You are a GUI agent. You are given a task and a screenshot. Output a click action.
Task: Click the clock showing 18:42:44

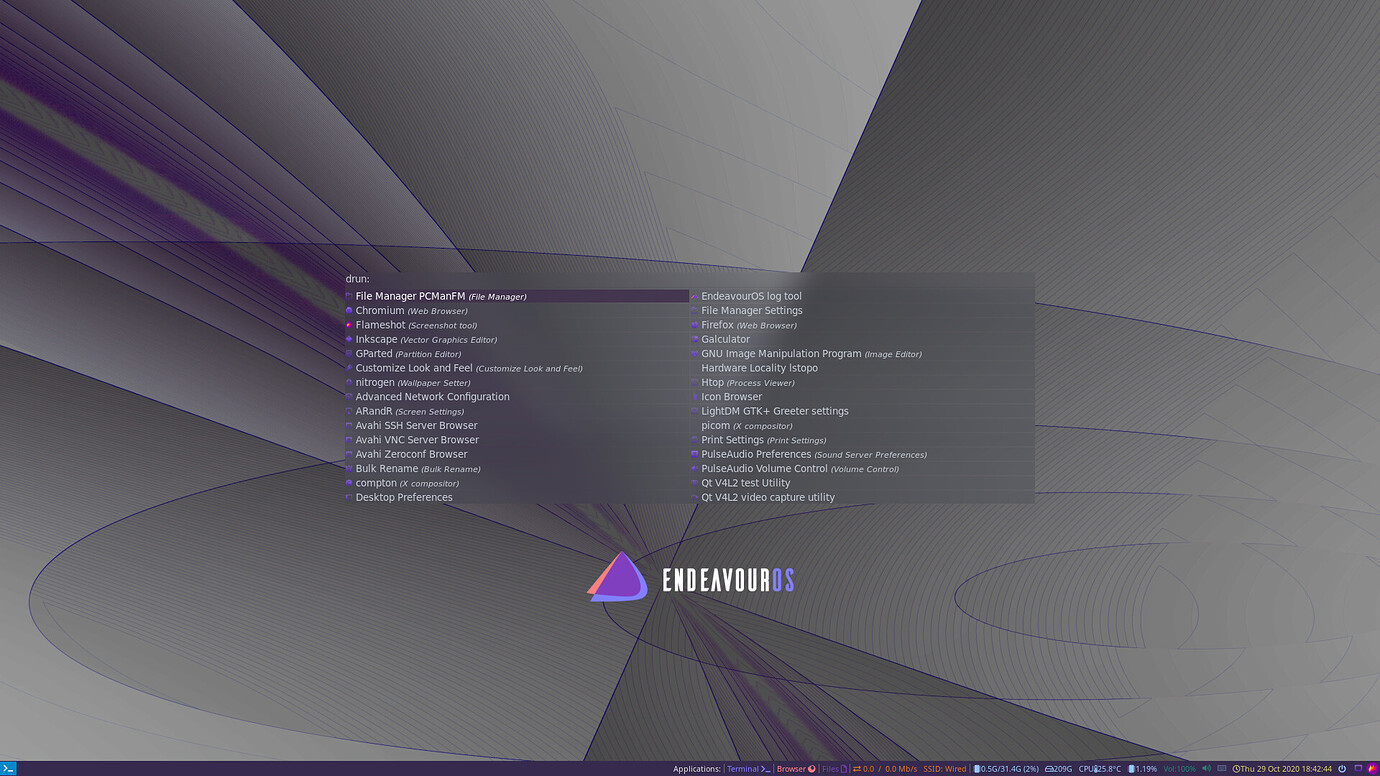tap(1290, 769)
